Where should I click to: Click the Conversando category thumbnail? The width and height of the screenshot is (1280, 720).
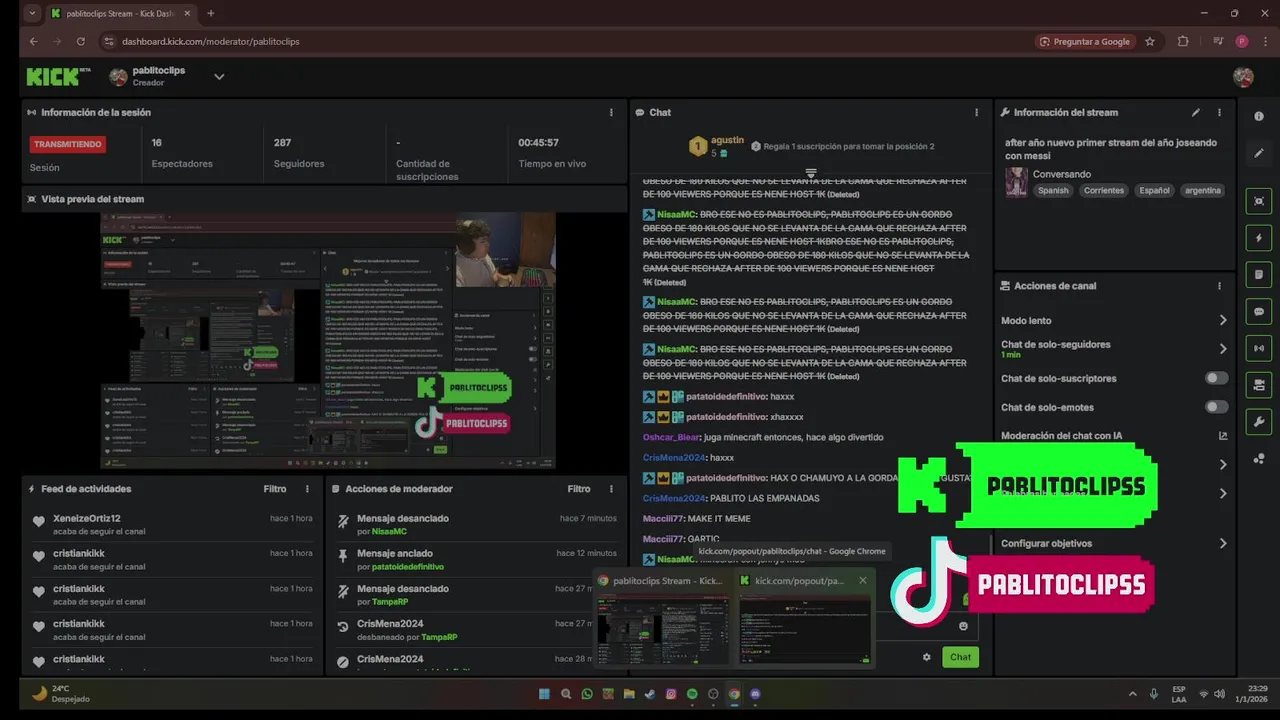[x=1016, y=182]
